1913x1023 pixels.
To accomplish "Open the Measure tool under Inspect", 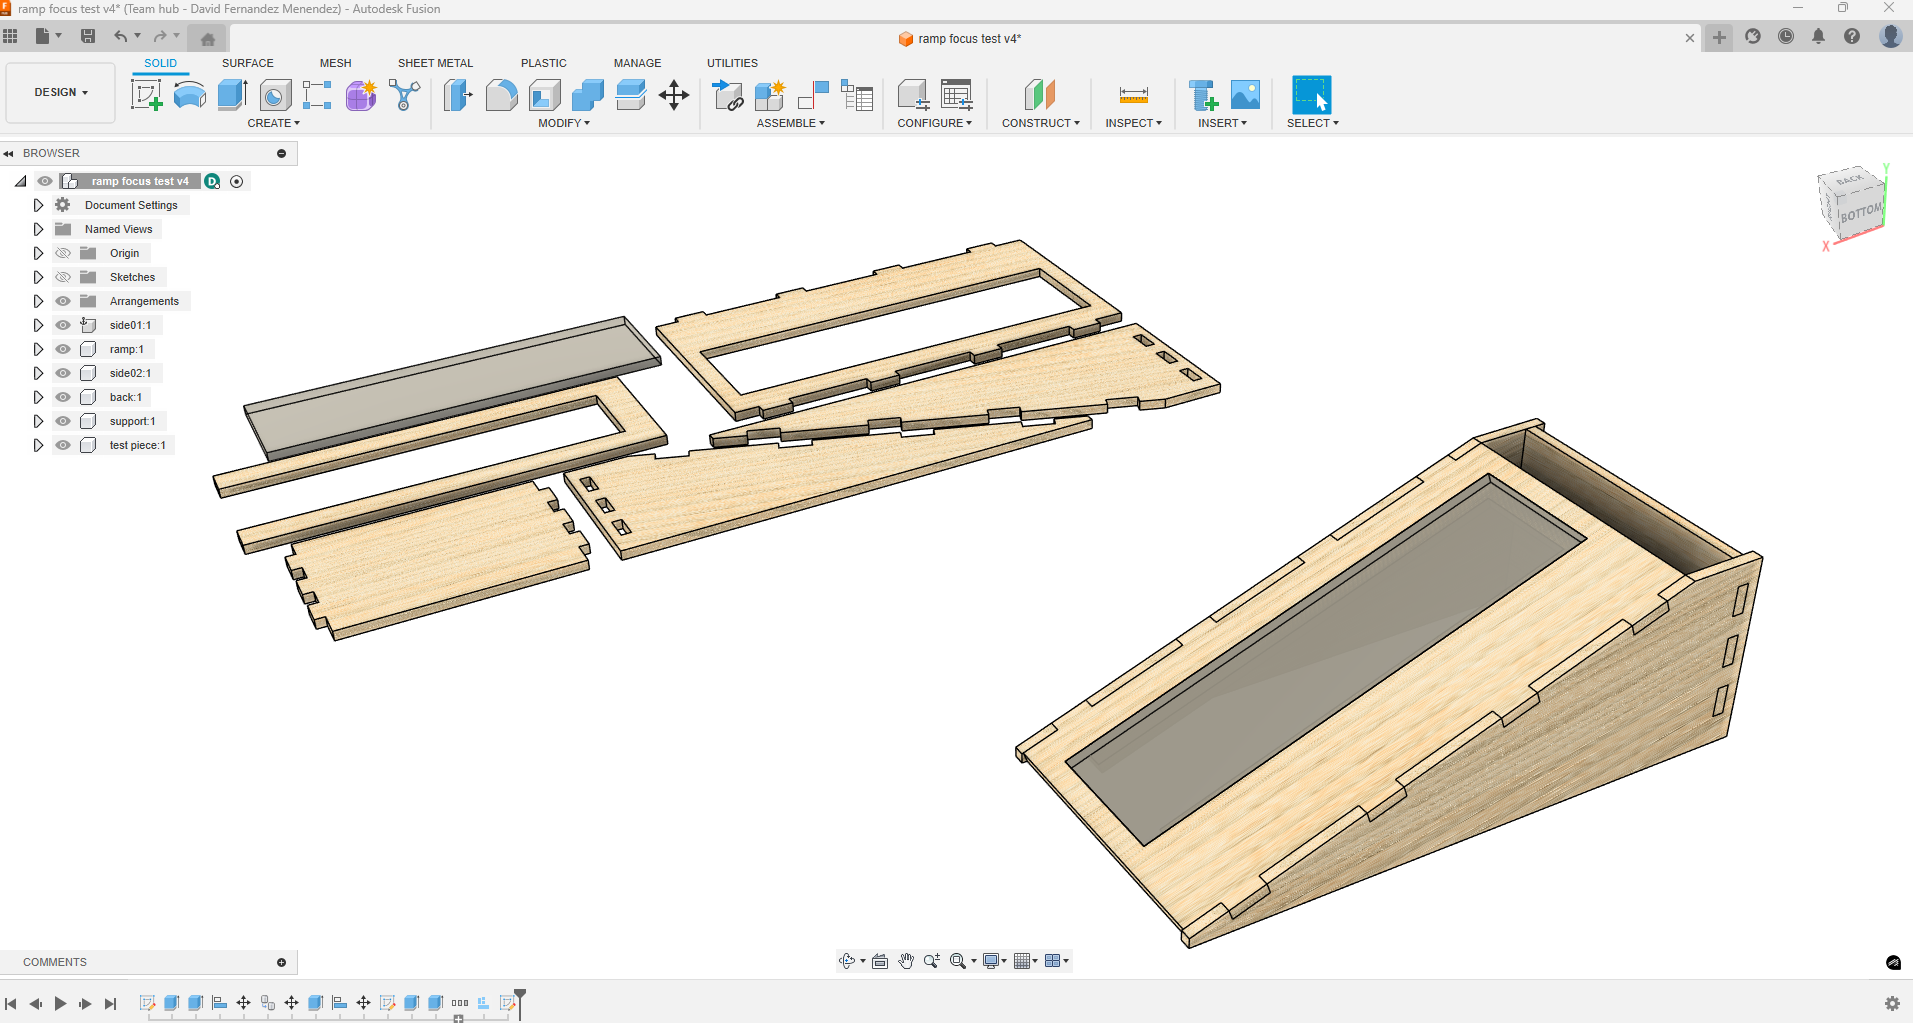I will tap(1132, 95).
